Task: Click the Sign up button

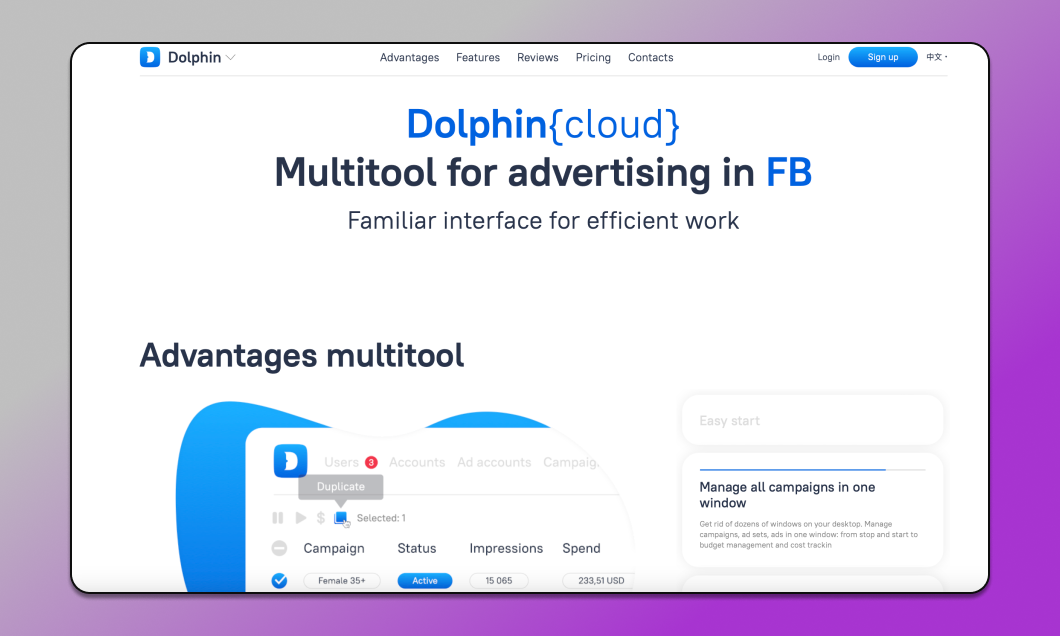Action: 883,57
